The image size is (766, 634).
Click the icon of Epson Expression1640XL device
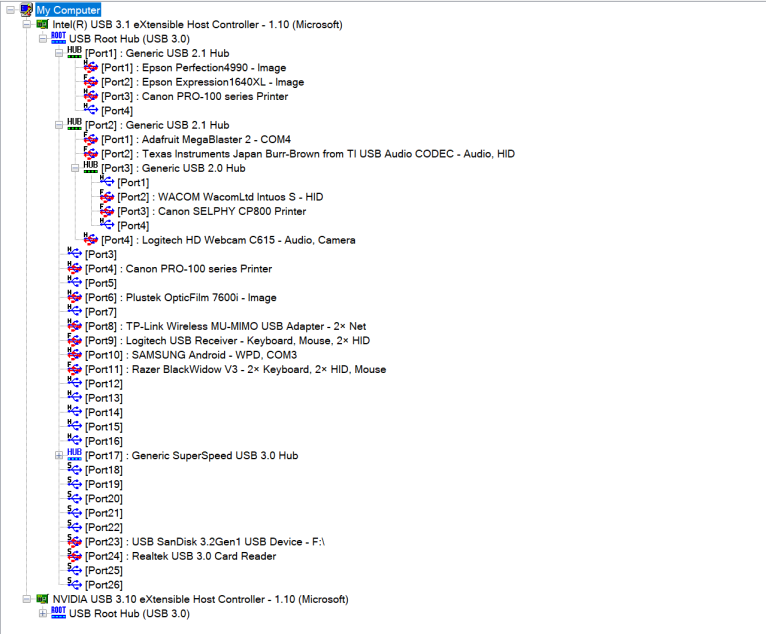(x=90, y=81)
